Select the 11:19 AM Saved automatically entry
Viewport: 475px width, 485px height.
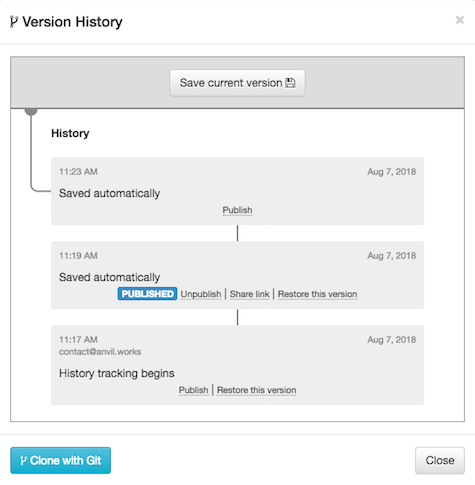click(x=237, y=275)
